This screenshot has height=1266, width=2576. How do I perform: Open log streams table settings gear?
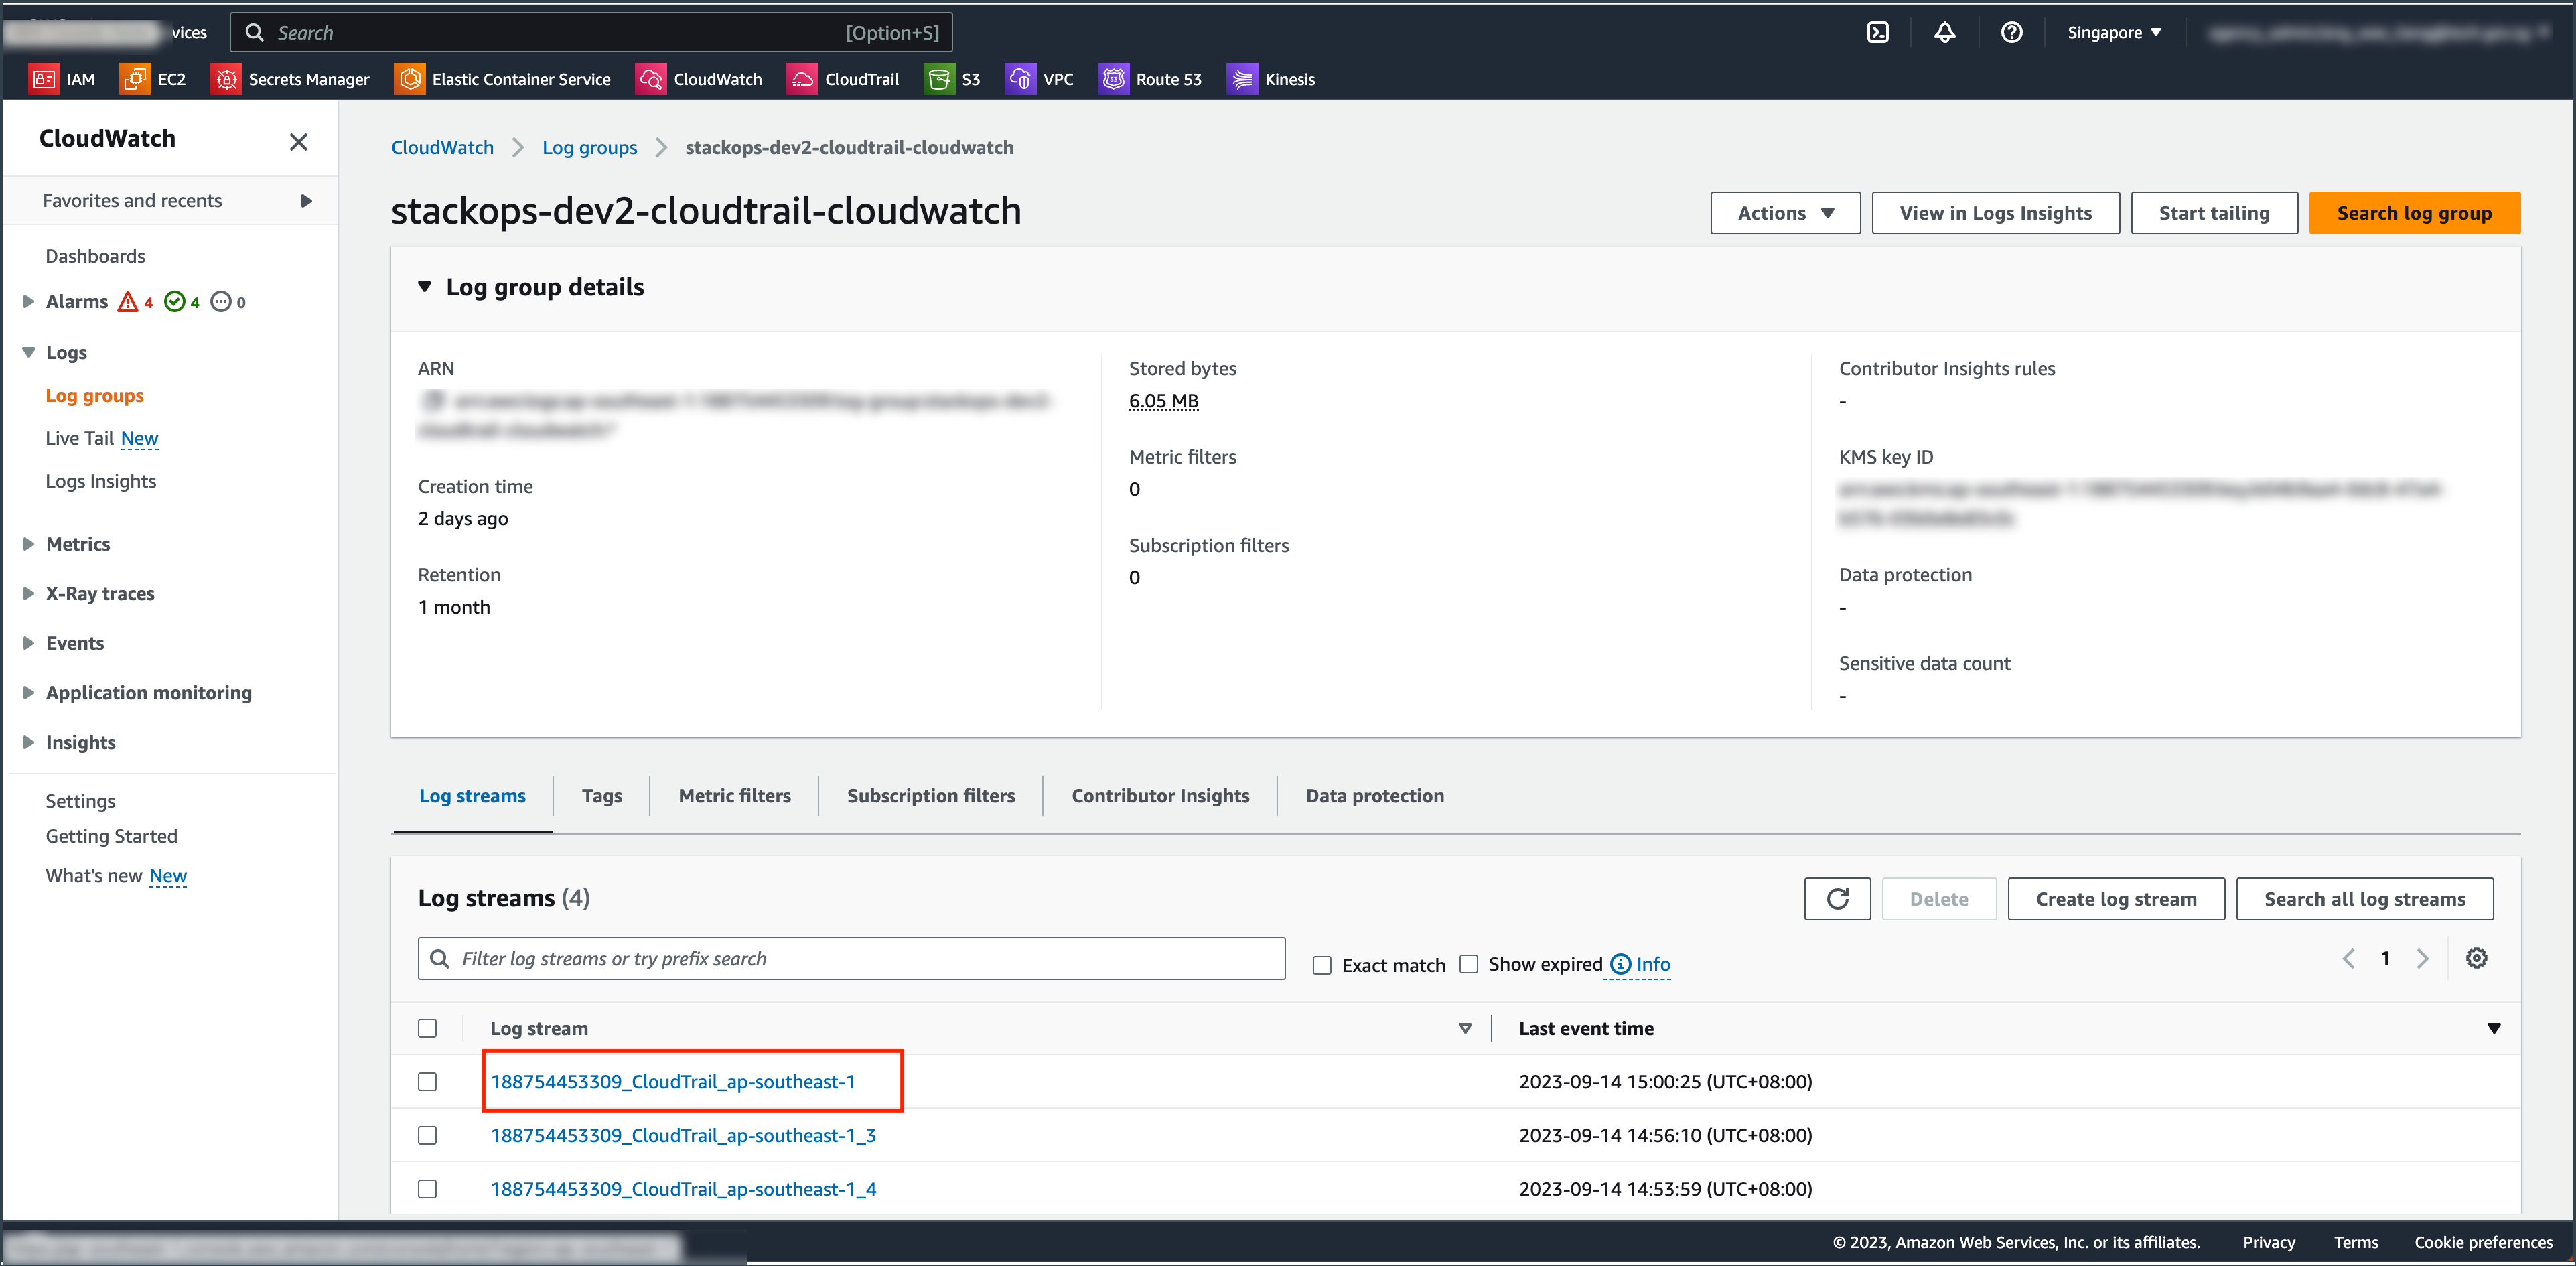[x=2476, y=958]
